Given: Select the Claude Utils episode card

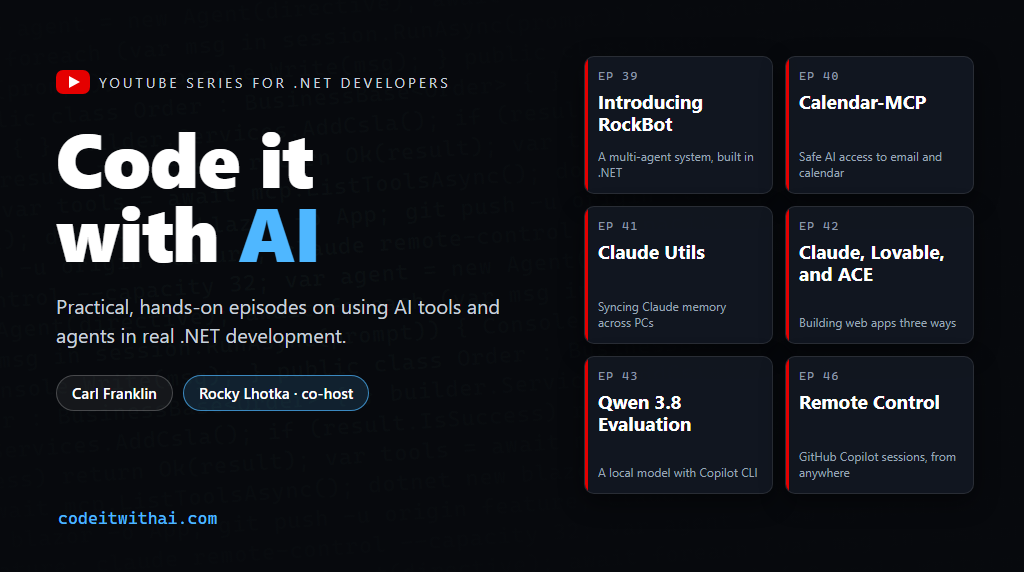Looking at the screenshot, I should pos(679,275).
